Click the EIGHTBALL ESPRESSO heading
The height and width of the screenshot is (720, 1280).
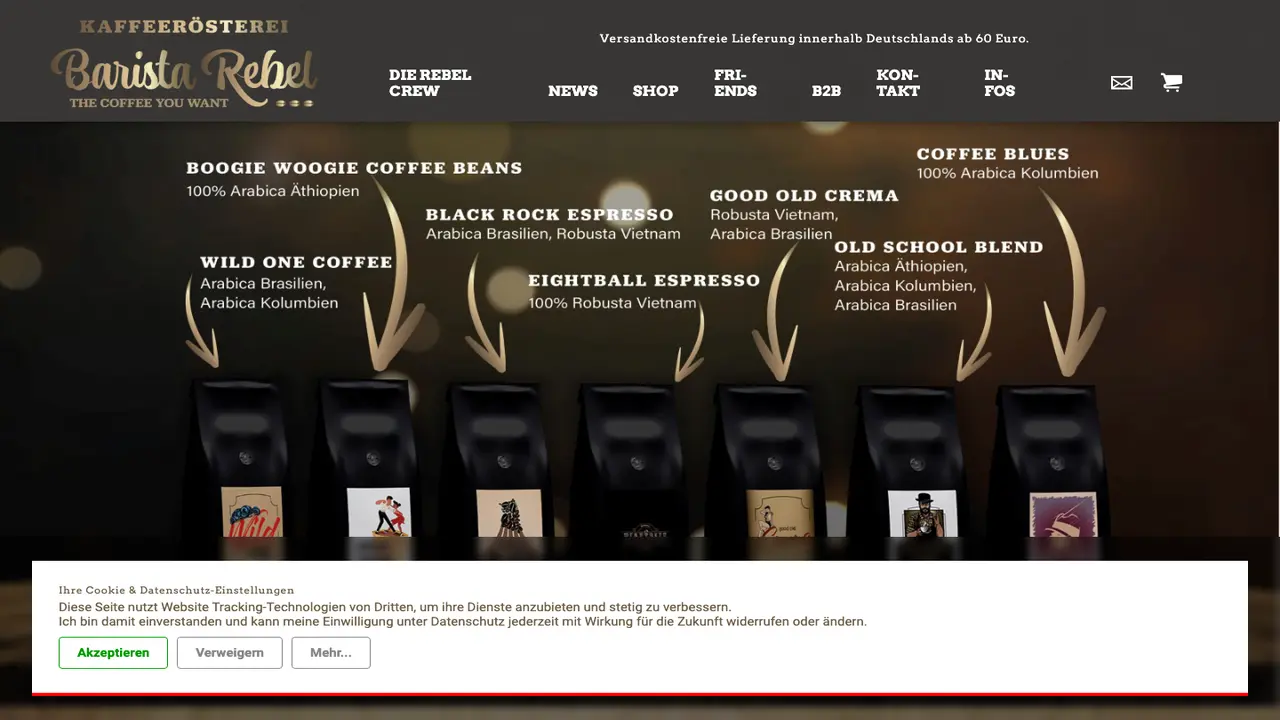[x=644, y=280]
